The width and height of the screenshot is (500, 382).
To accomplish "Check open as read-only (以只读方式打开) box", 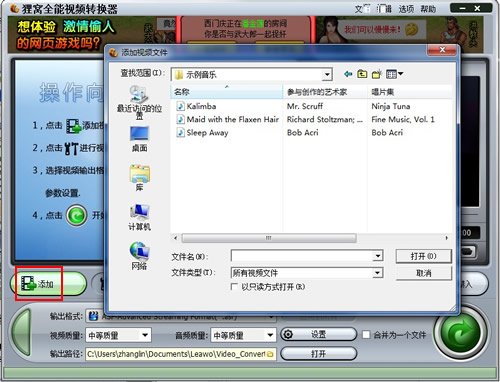I will [x=234, y=286].
